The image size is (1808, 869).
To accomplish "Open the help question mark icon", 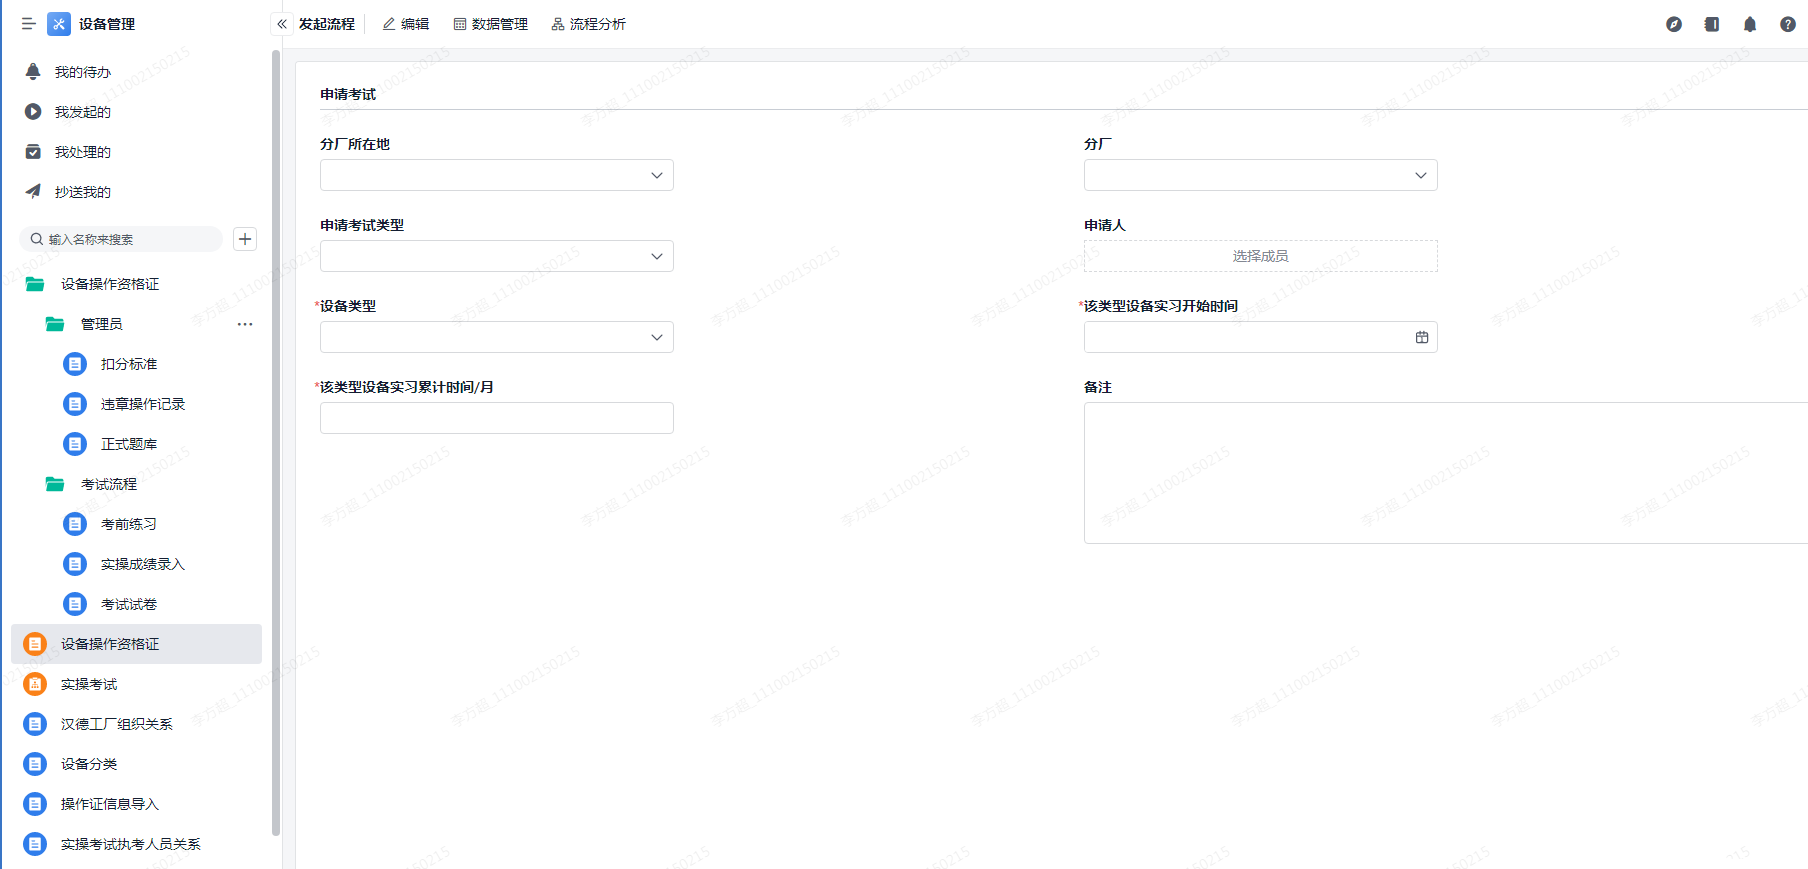I will click(x=1787, y=24).
